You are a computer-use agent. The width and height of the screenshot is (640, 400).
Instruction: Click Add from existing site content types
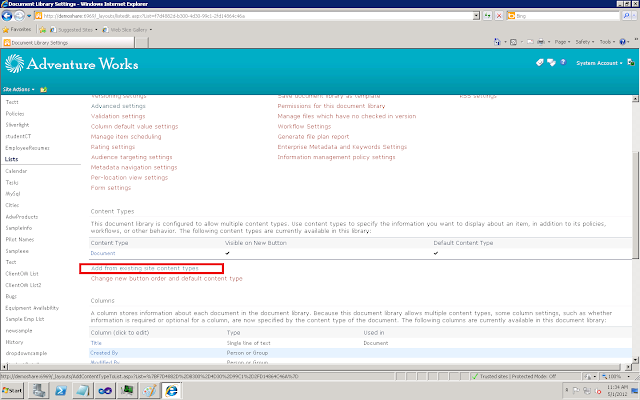pyautogui.click(x=144, y=269)
